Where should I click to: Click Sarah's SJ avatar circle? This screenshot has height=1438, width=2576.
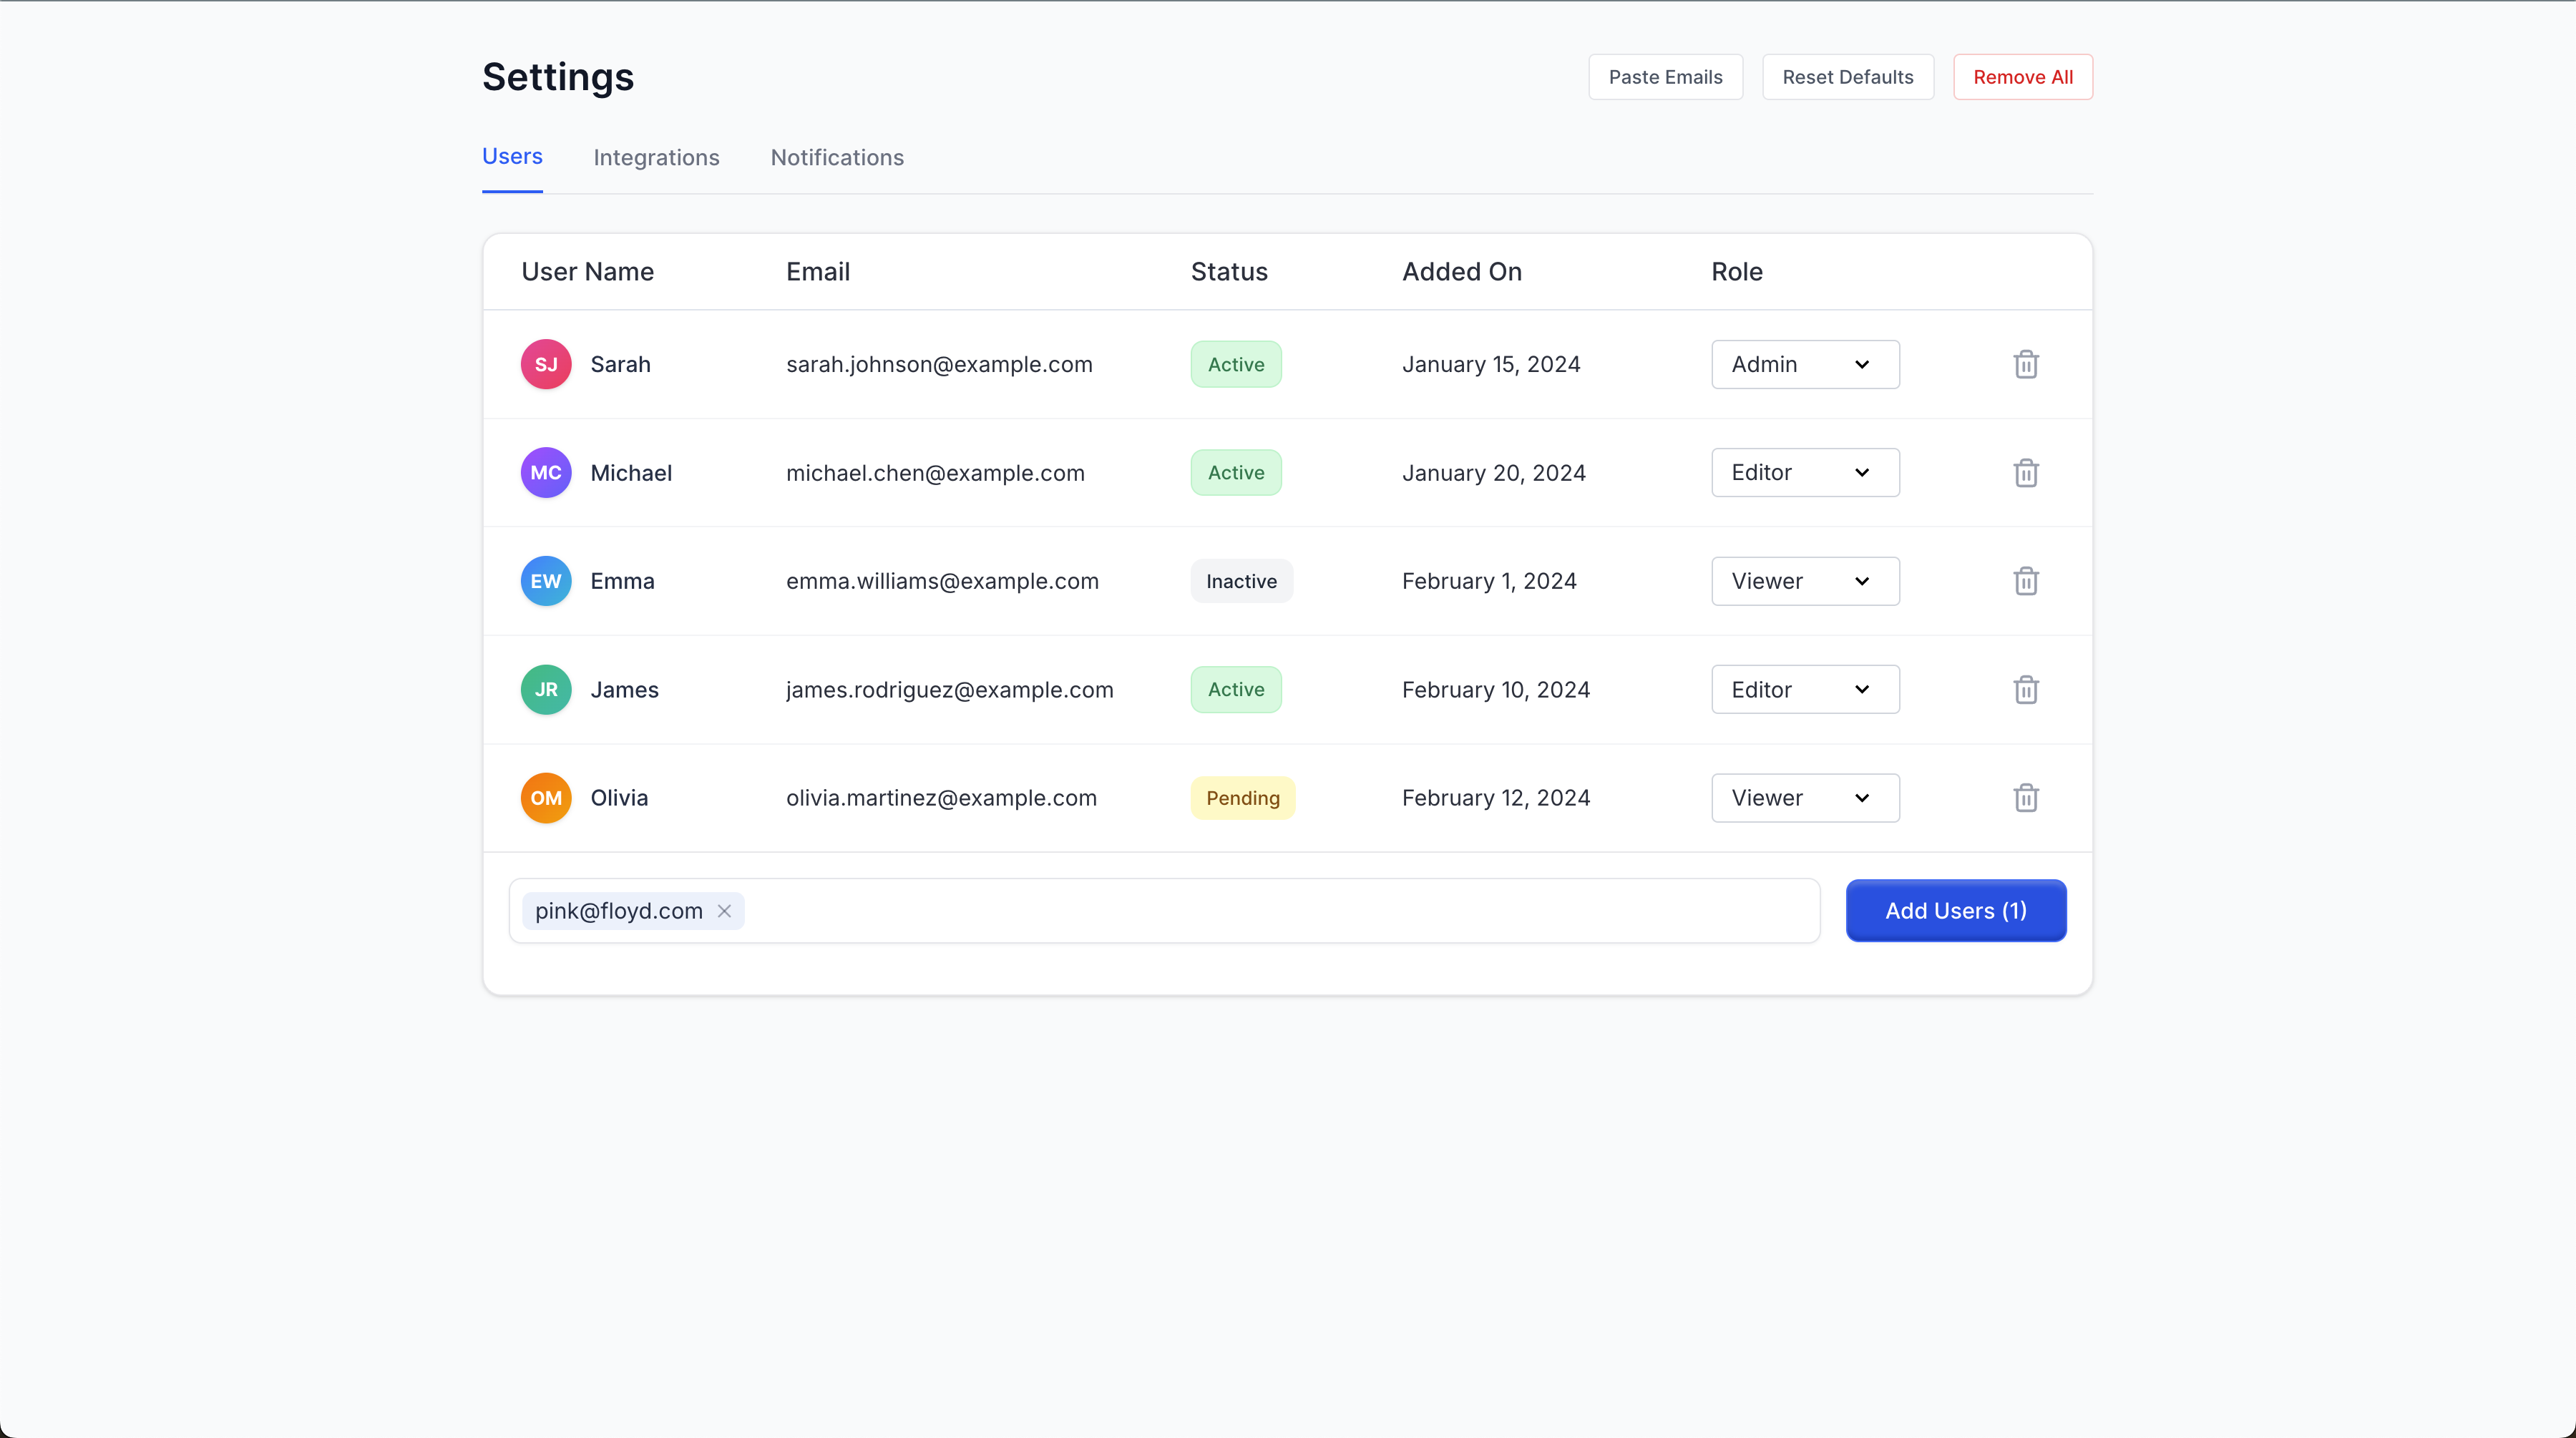coord(546,364)
